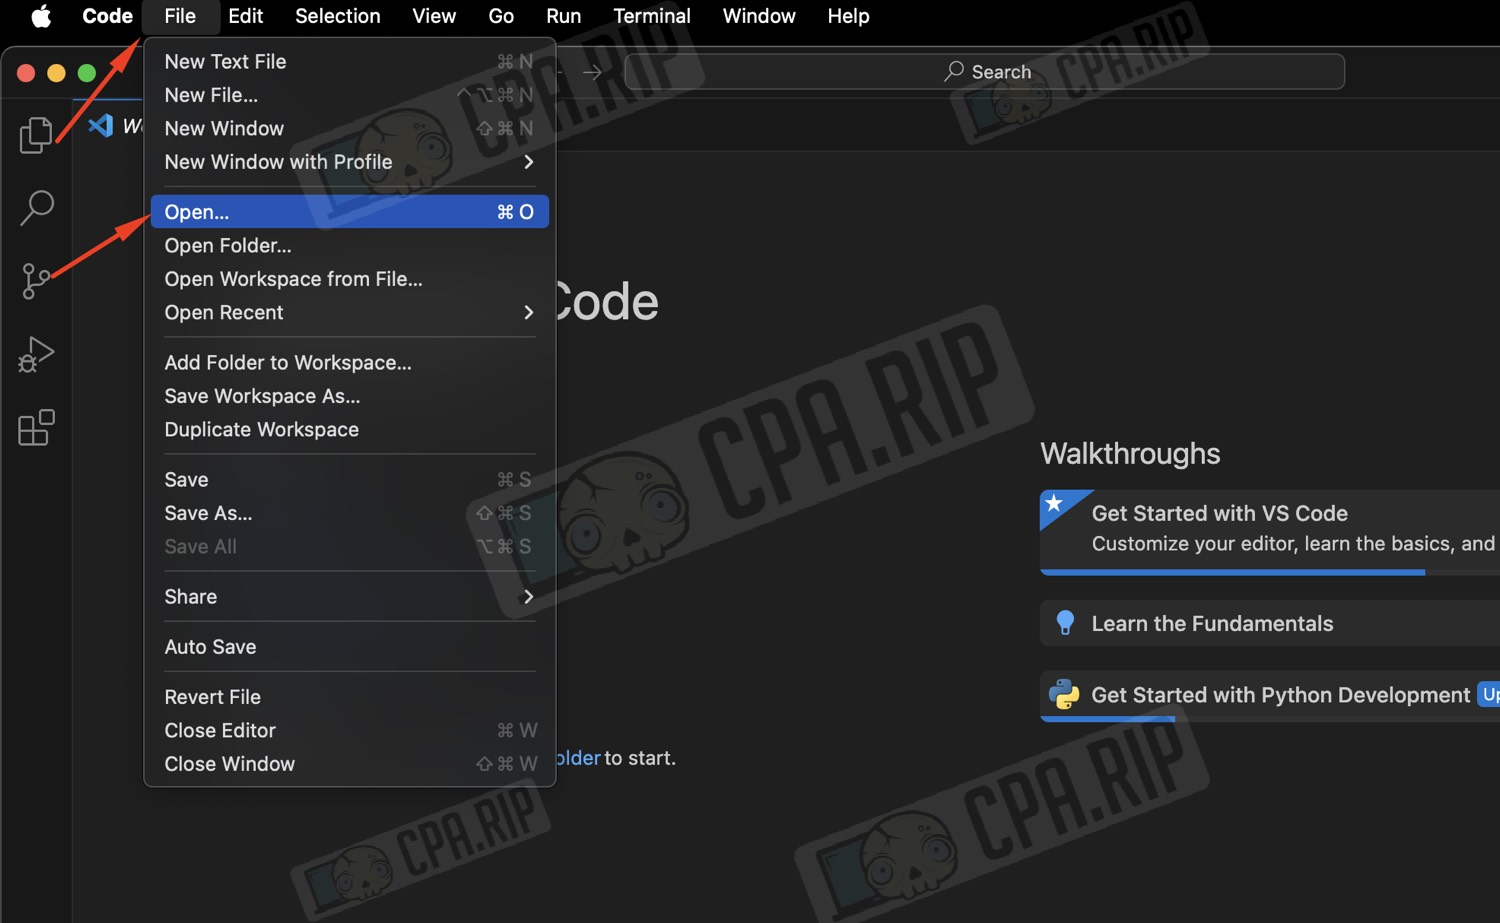Expand the Share submenu
Image resolution: width=1500 pixels, height=923 pixels.
[349, 597]
